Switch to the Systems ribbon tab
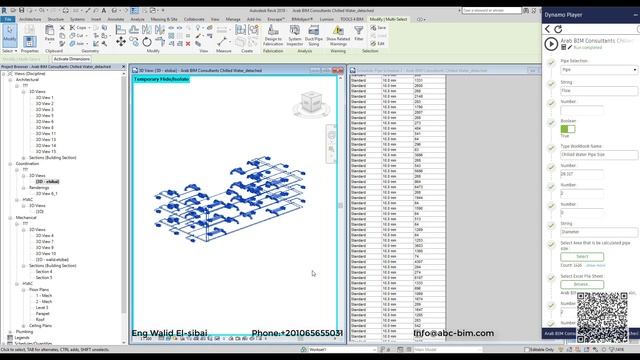 pyautogui.click(x=77, y=19)
